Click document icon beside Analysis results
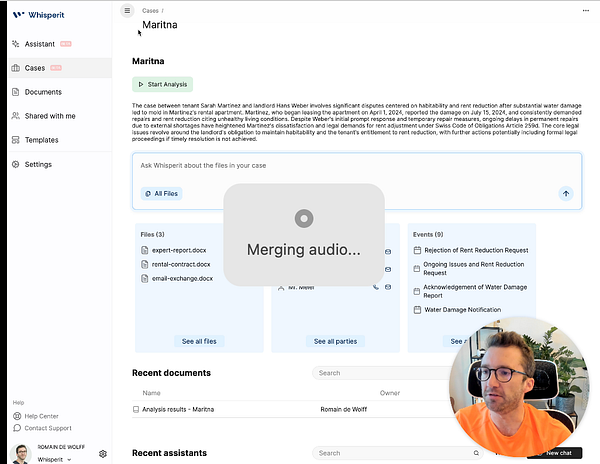The image size is (600, 464). (x=136, y=409)
